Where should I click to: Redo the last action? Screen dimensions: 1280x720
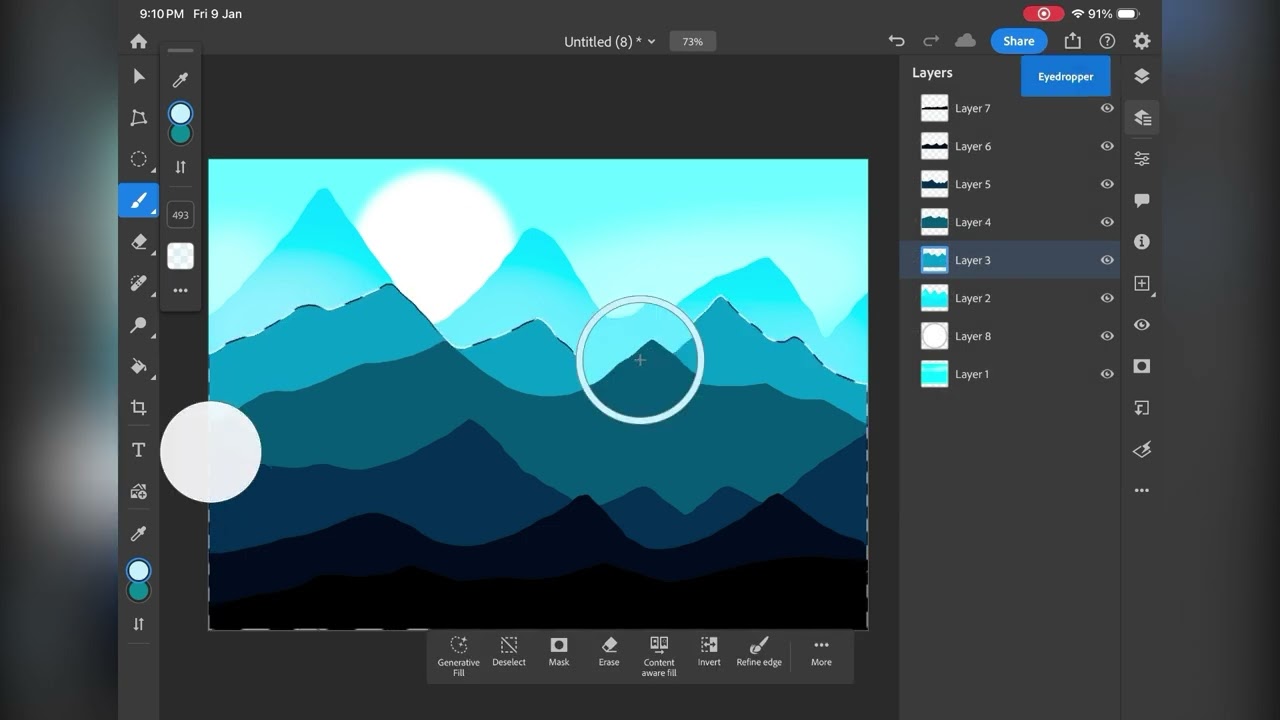coord(931,41)
